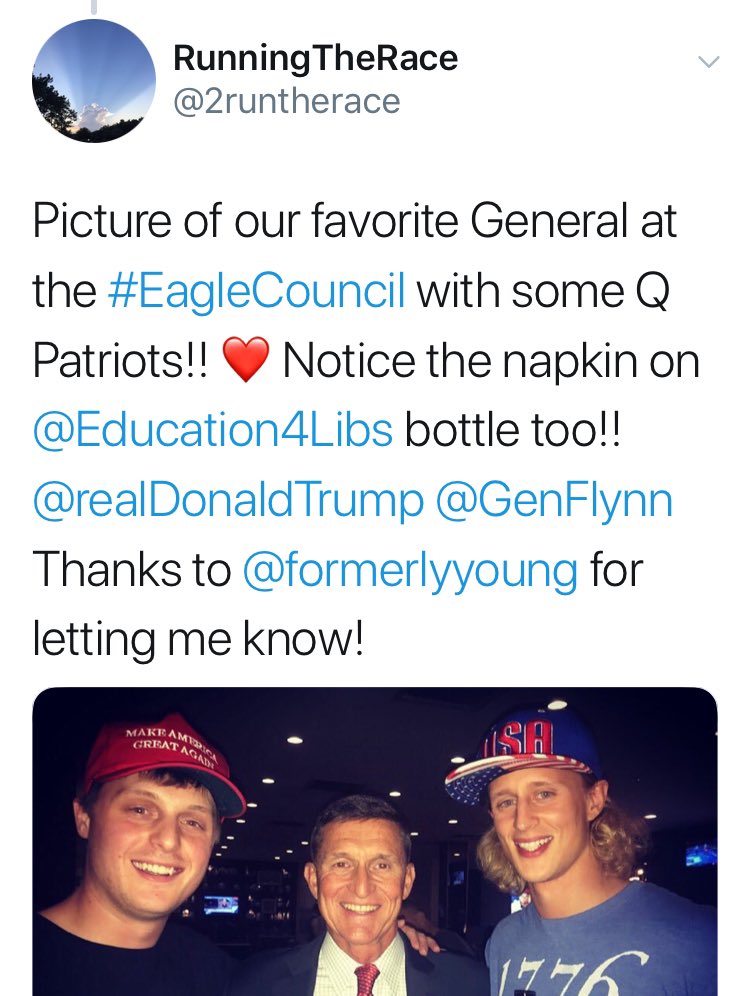Tap the "letting me know!" text line

pyautogui.click(x=197, y=639)
